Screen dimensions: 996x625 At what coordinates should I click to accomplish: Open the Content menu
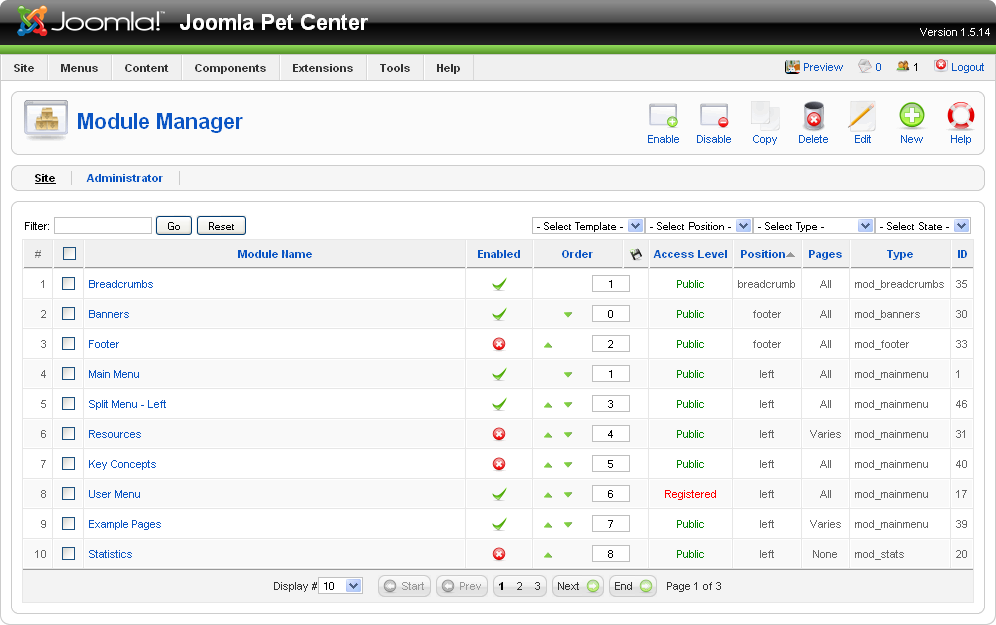[x=146, y=68]
